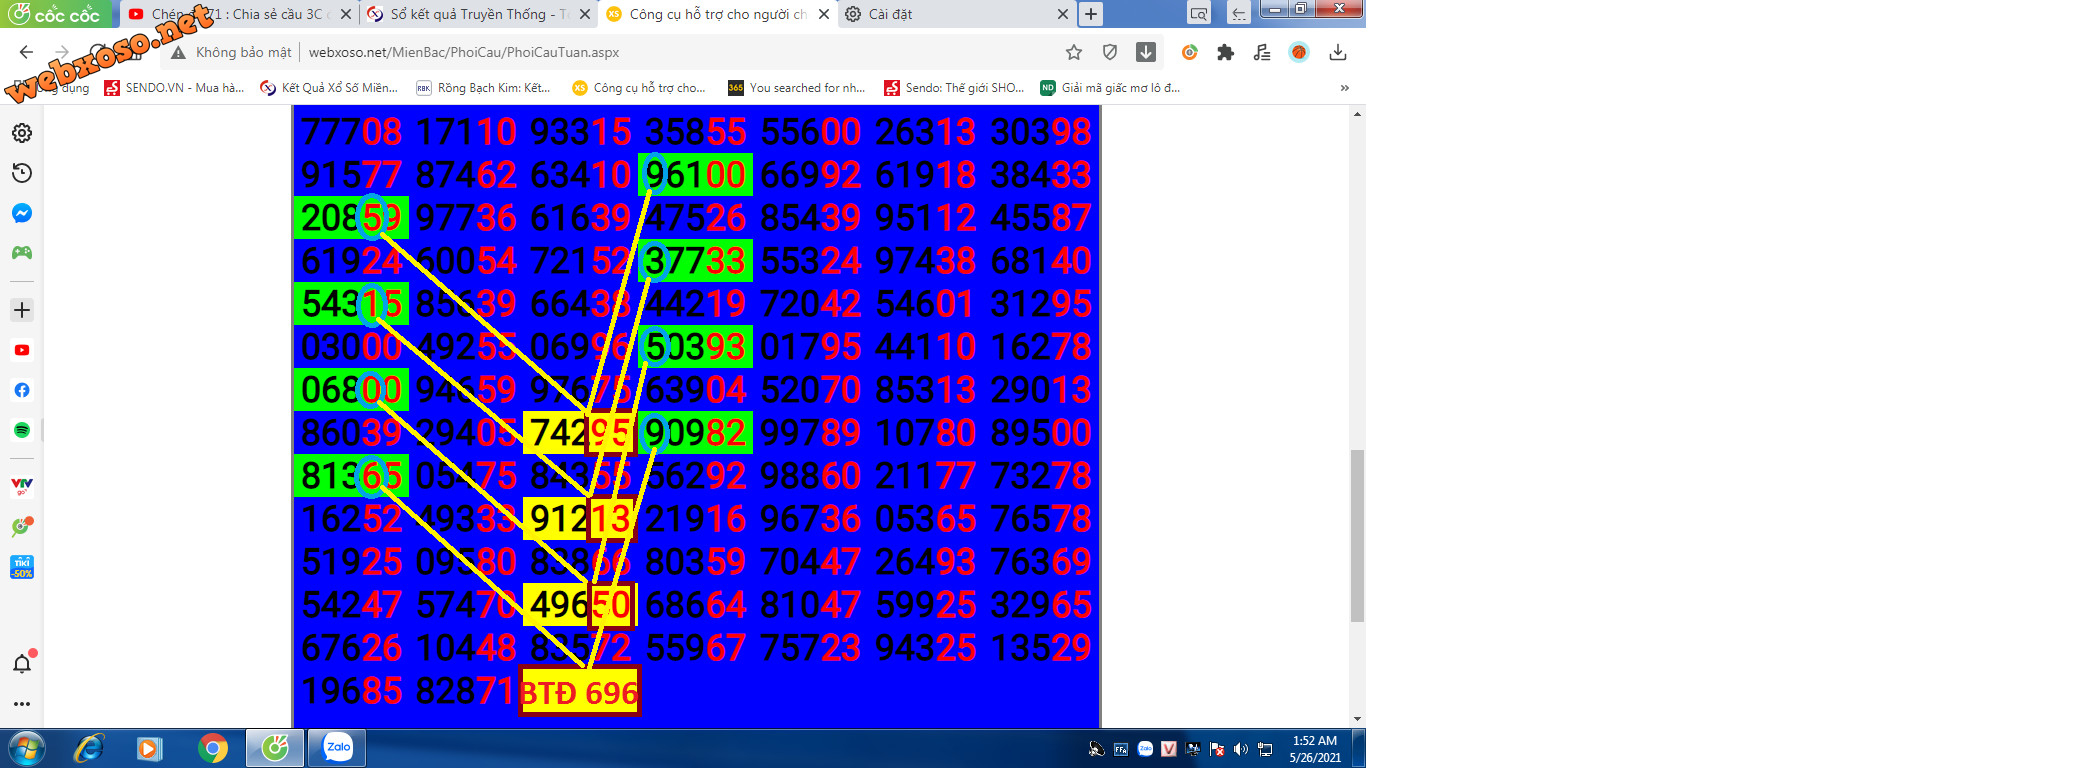Close the 'Sổ kết quả Truyền Thống' tab
The height and width of the screenshot is (768, 2074).
click(585, 14)
